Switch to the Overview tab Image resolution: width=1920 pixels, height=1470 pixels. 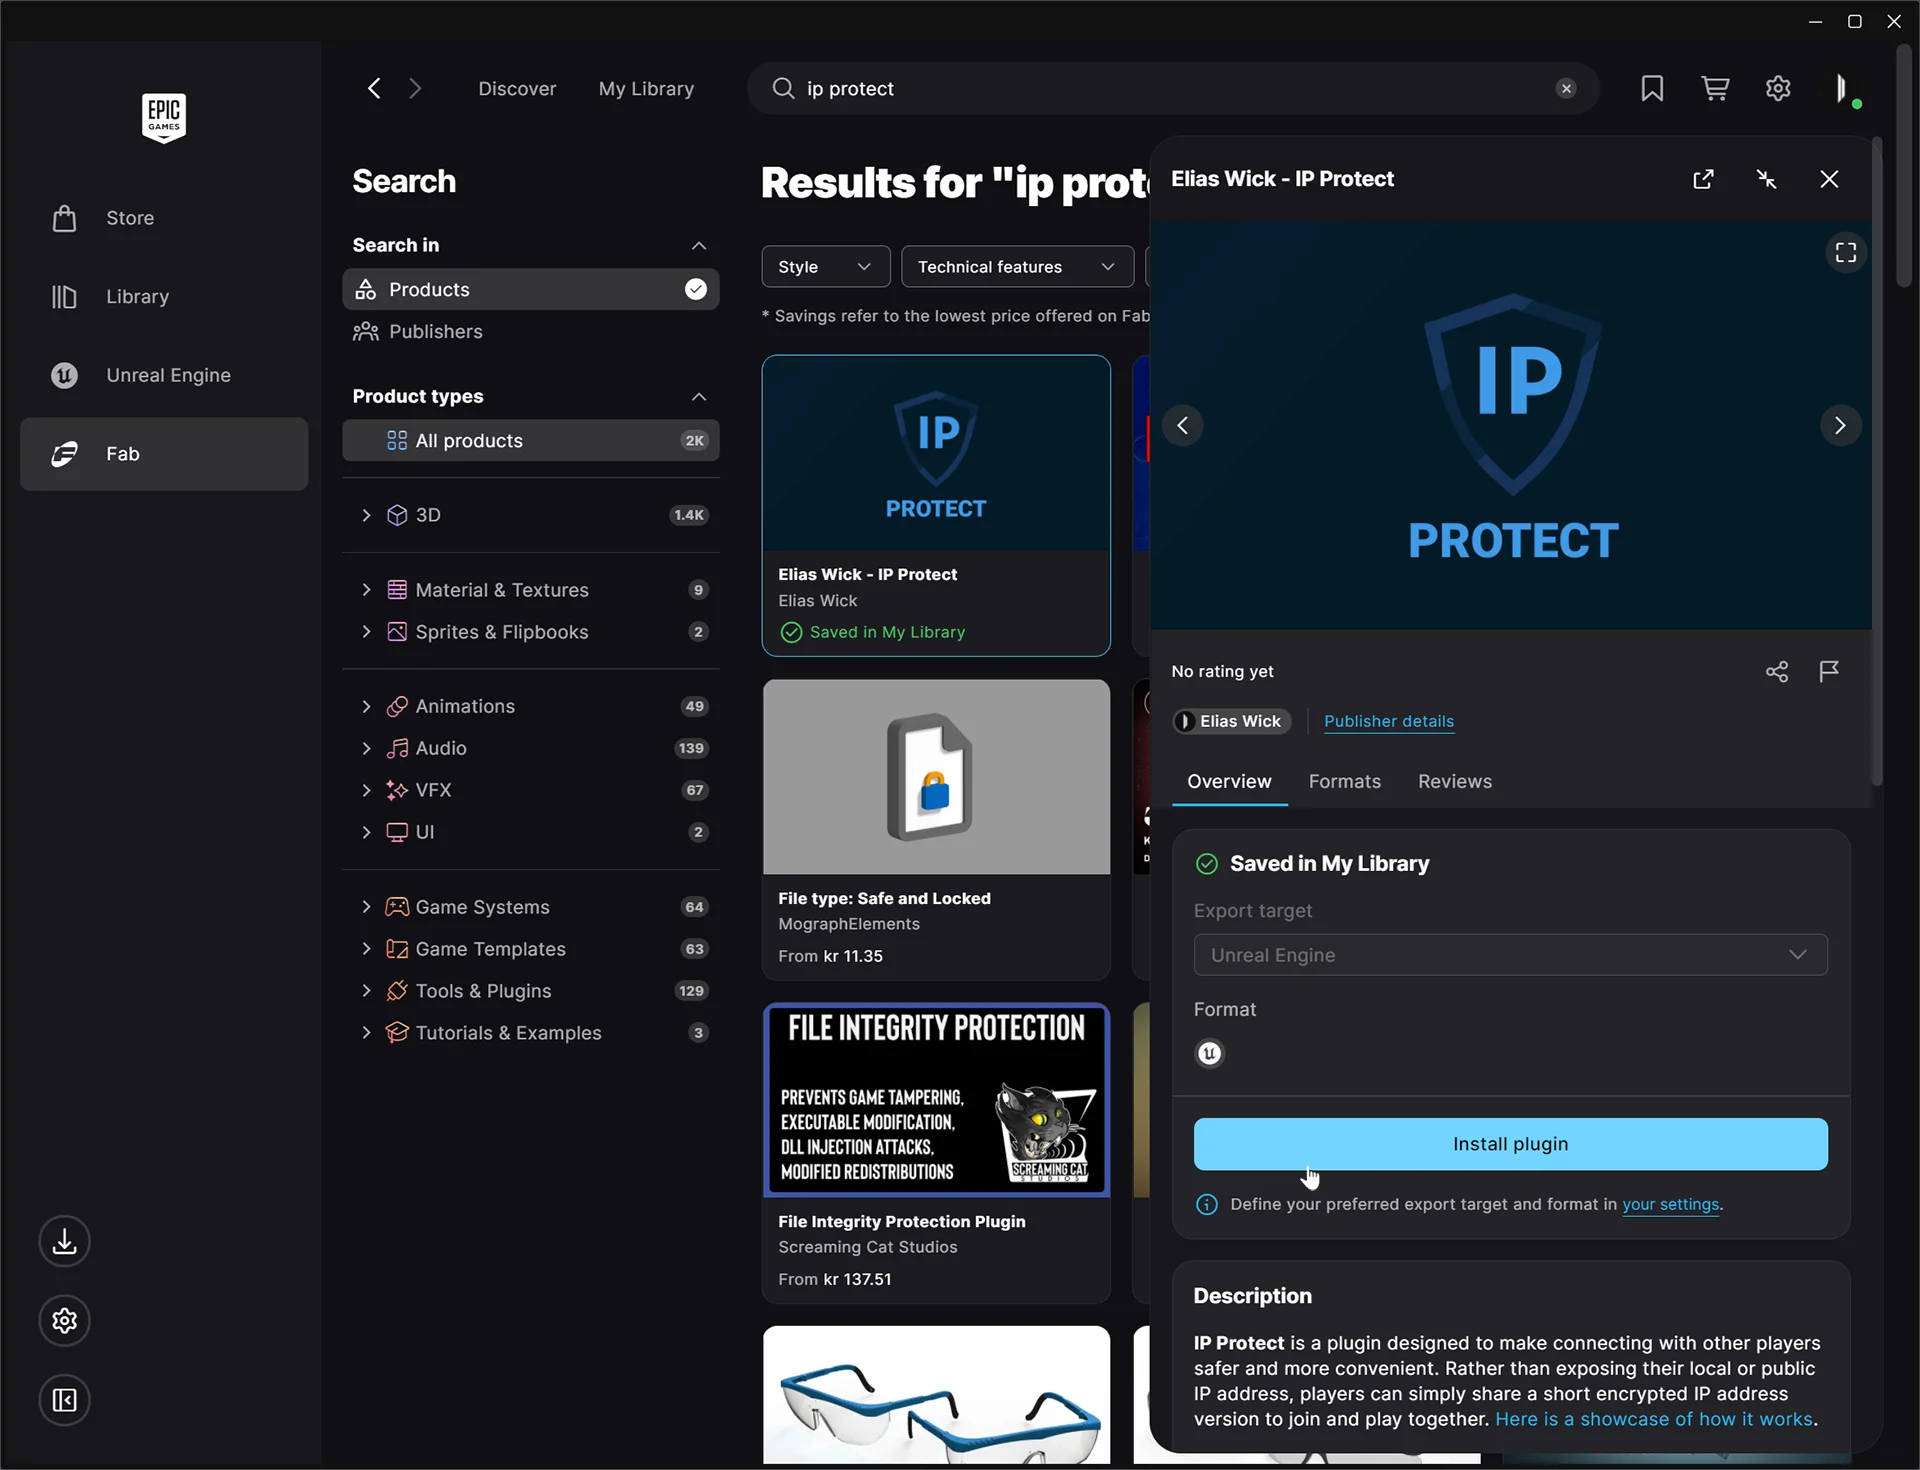coord(1229,782)
